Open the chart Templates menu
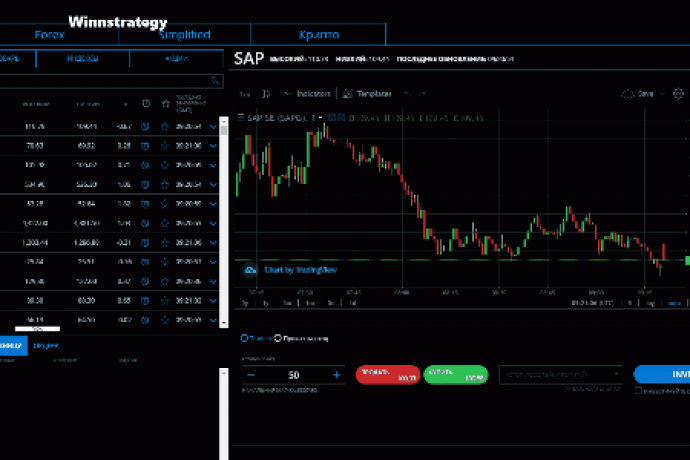The height and width of the screenshot is (460, 690). pos(367,94)
